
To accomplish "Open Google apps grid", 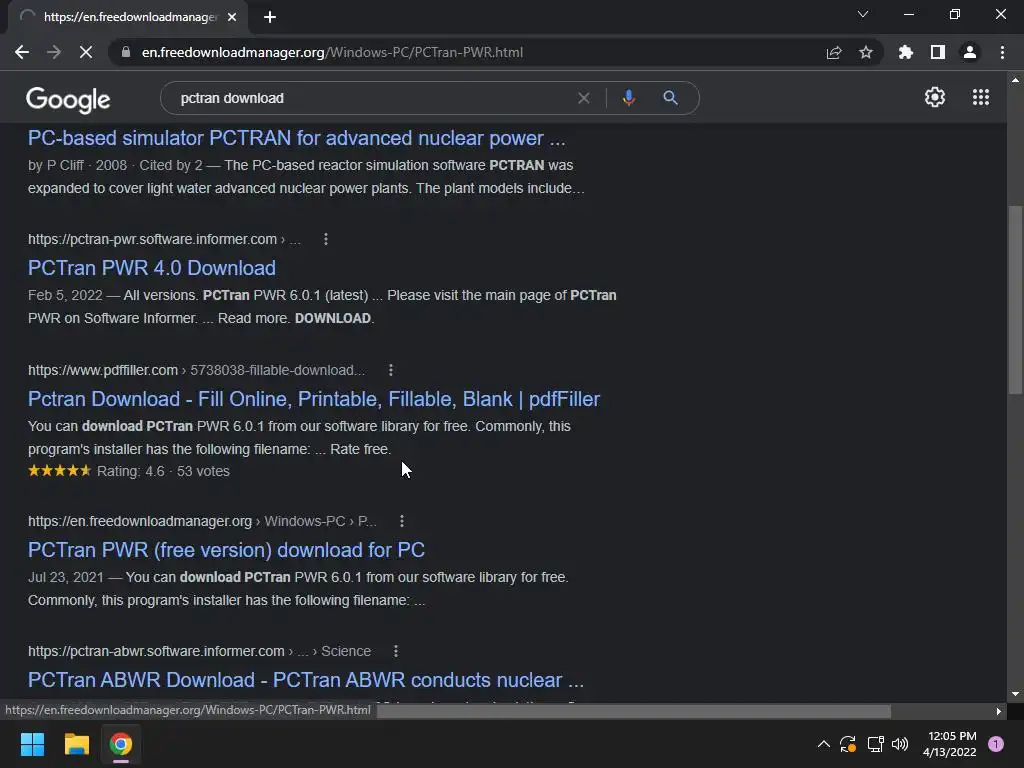I will pyautogui.click(x=980, y=97).
